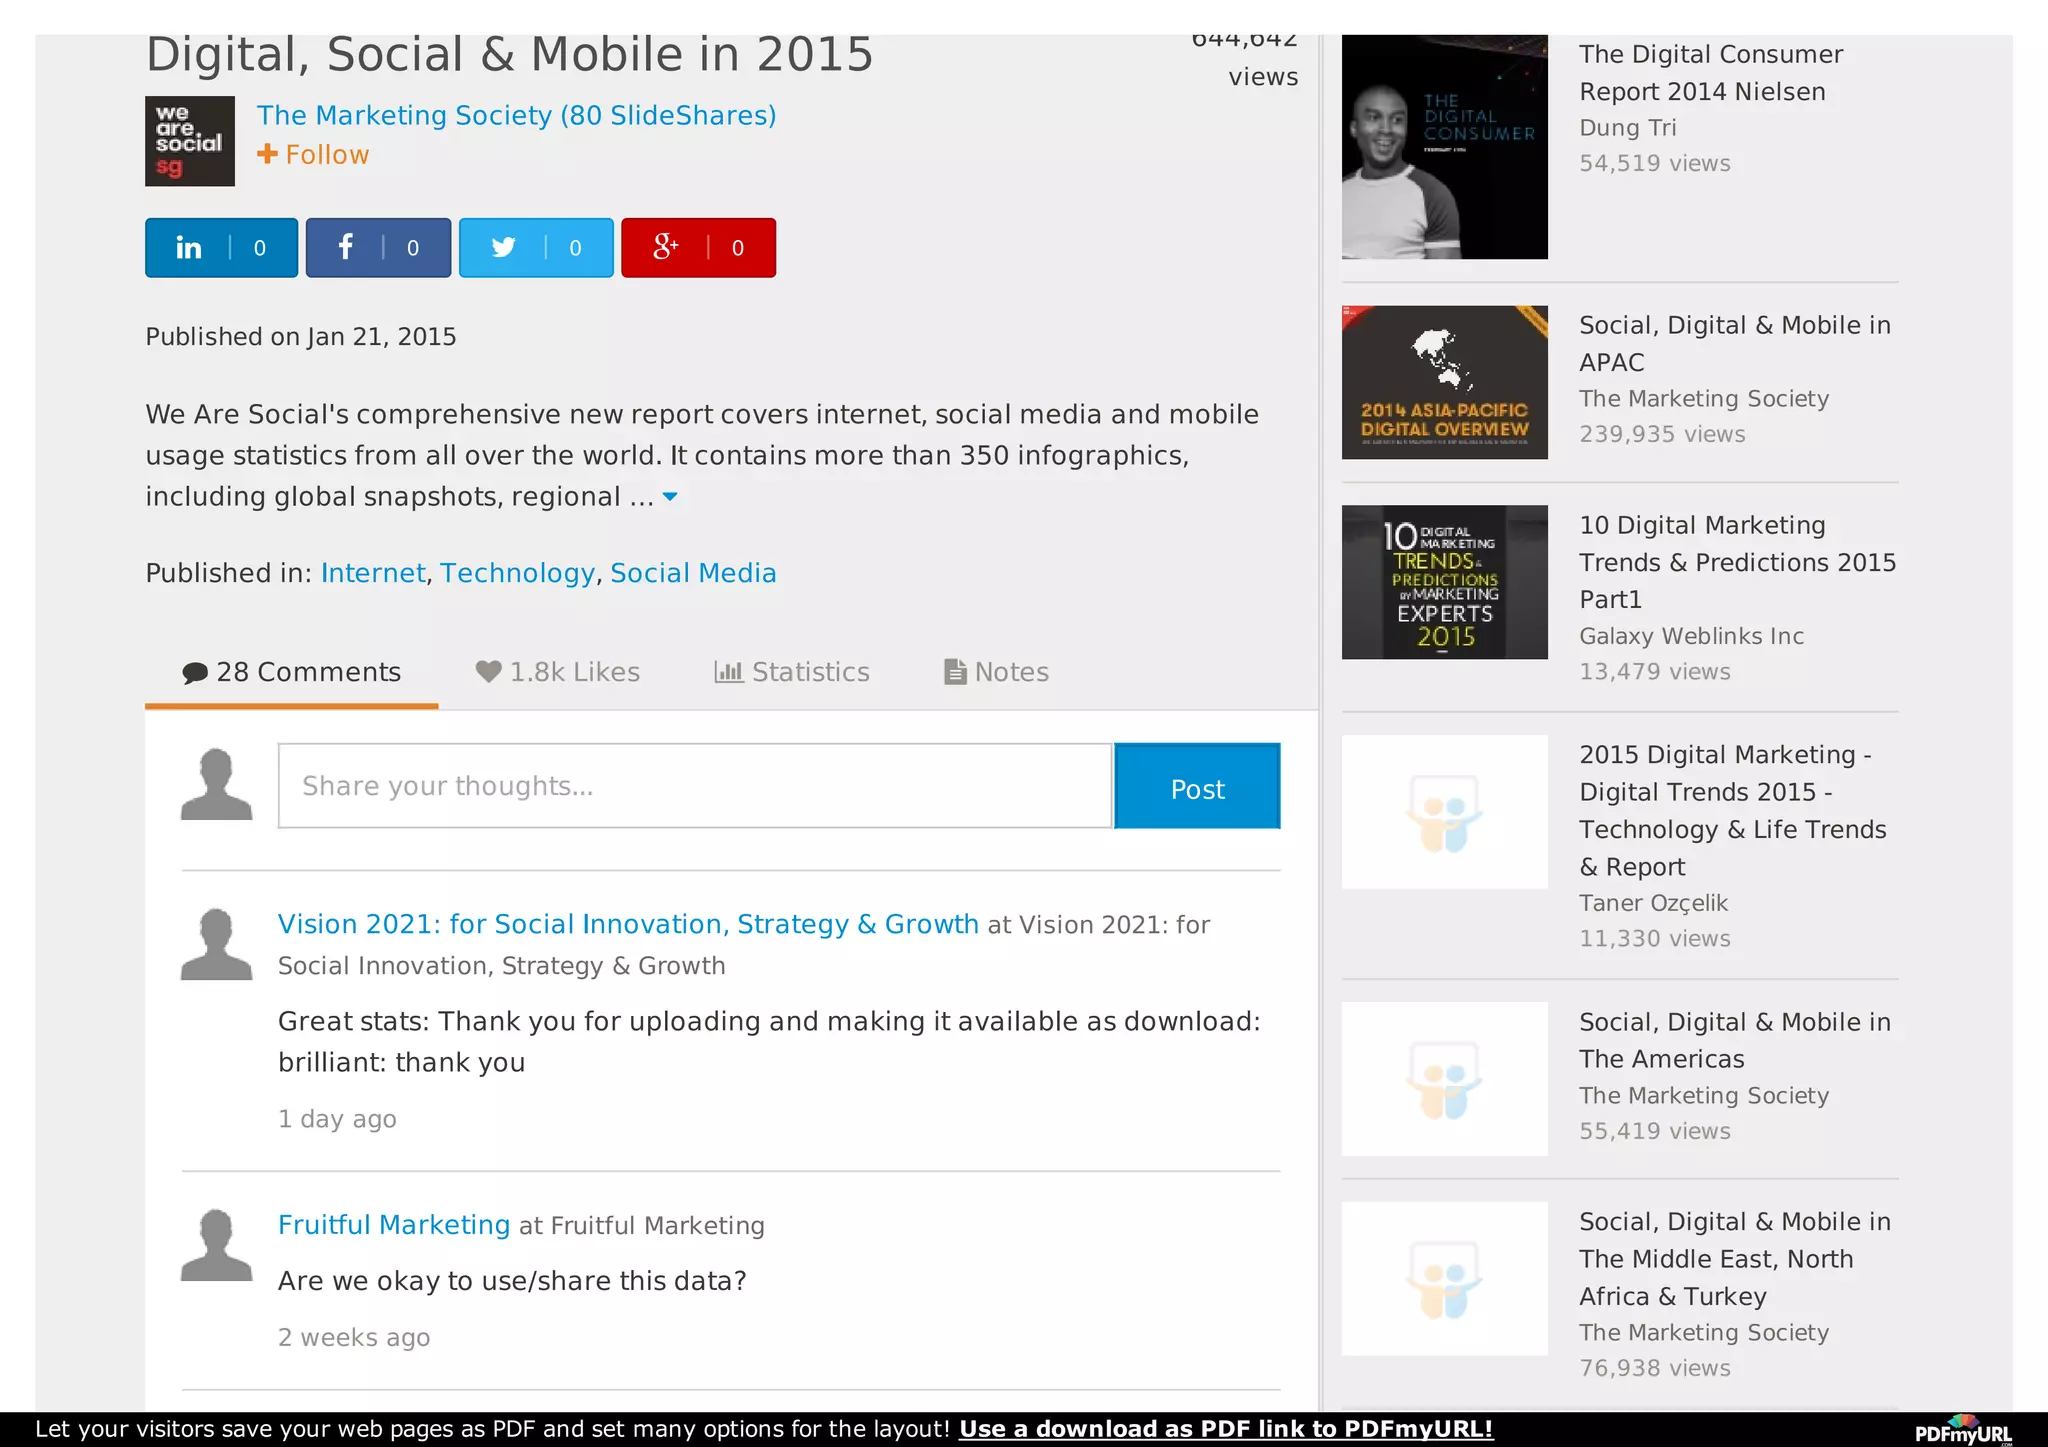This screenshot has width=2048, height=1447.
Task: Open Vision 2021 commenter profile link
Action: tap(628, 924)
